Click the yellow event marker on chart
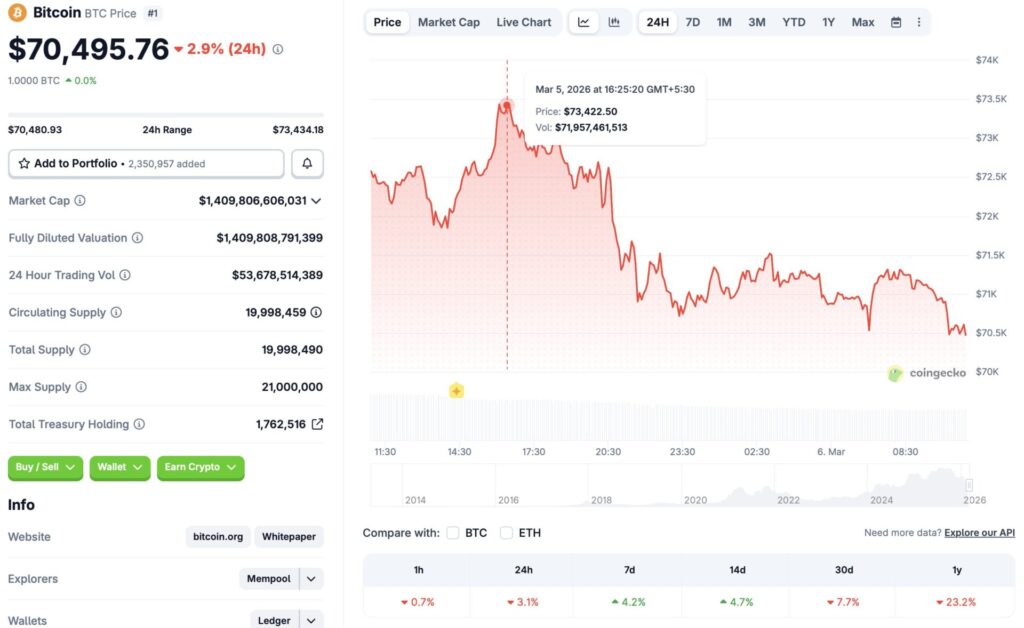The height and width of the screenshot is (628, 1024). (456, 390)
